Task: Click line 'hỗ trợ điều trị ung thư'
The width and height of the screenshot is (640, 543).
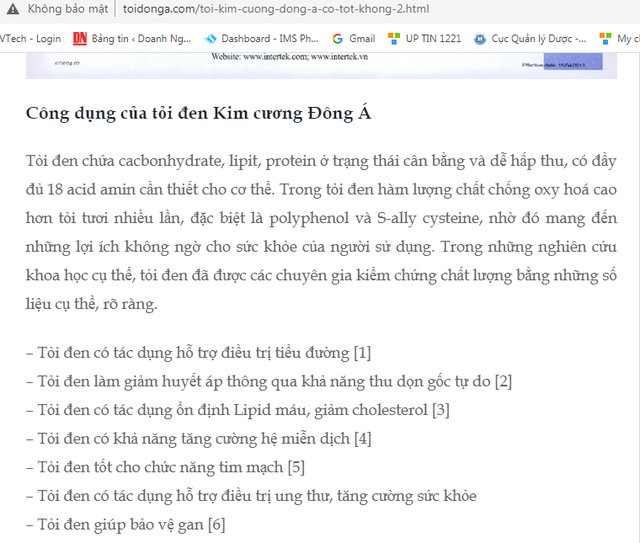Action: tap(251, 496)
